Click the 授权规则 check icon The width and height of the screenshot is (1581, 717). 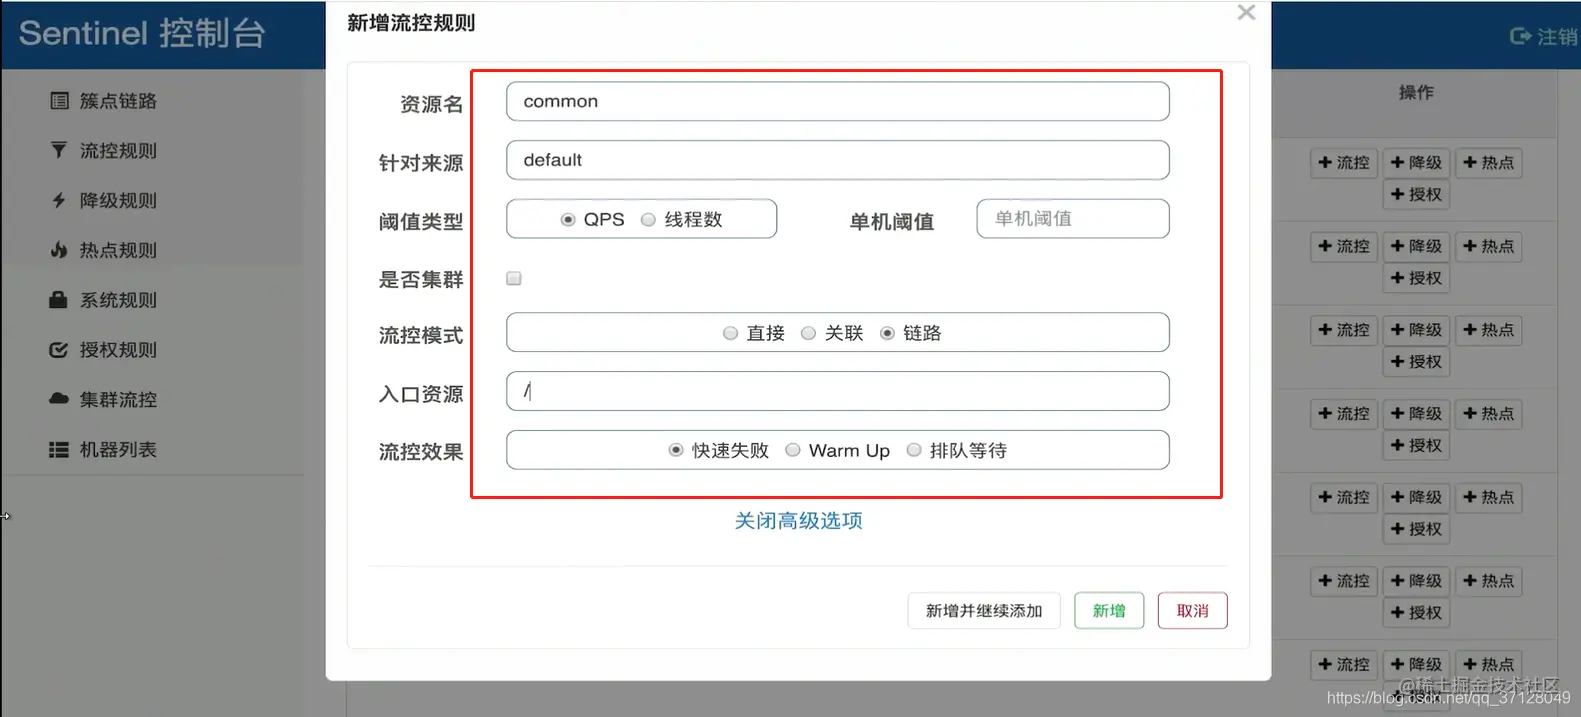click(59, 350)
